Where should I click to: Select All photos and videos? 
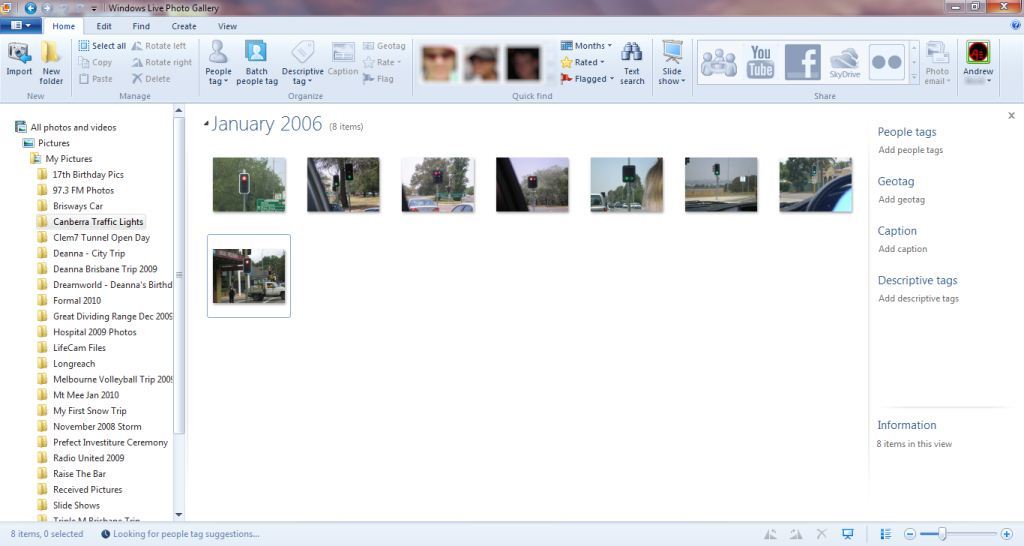click(73, 127)
